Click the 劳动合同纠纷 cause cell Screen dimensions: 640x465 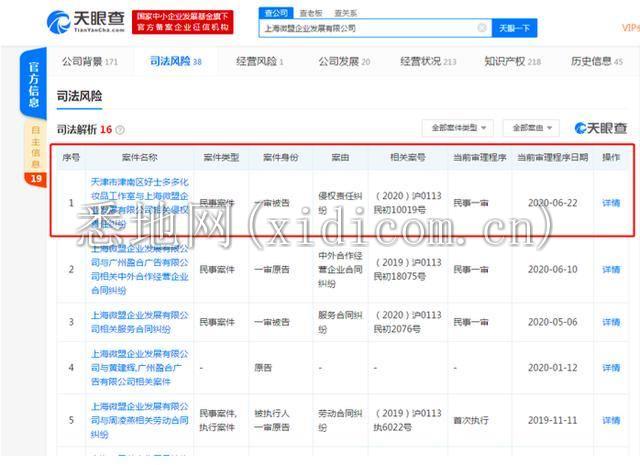(x=340, y=420)
